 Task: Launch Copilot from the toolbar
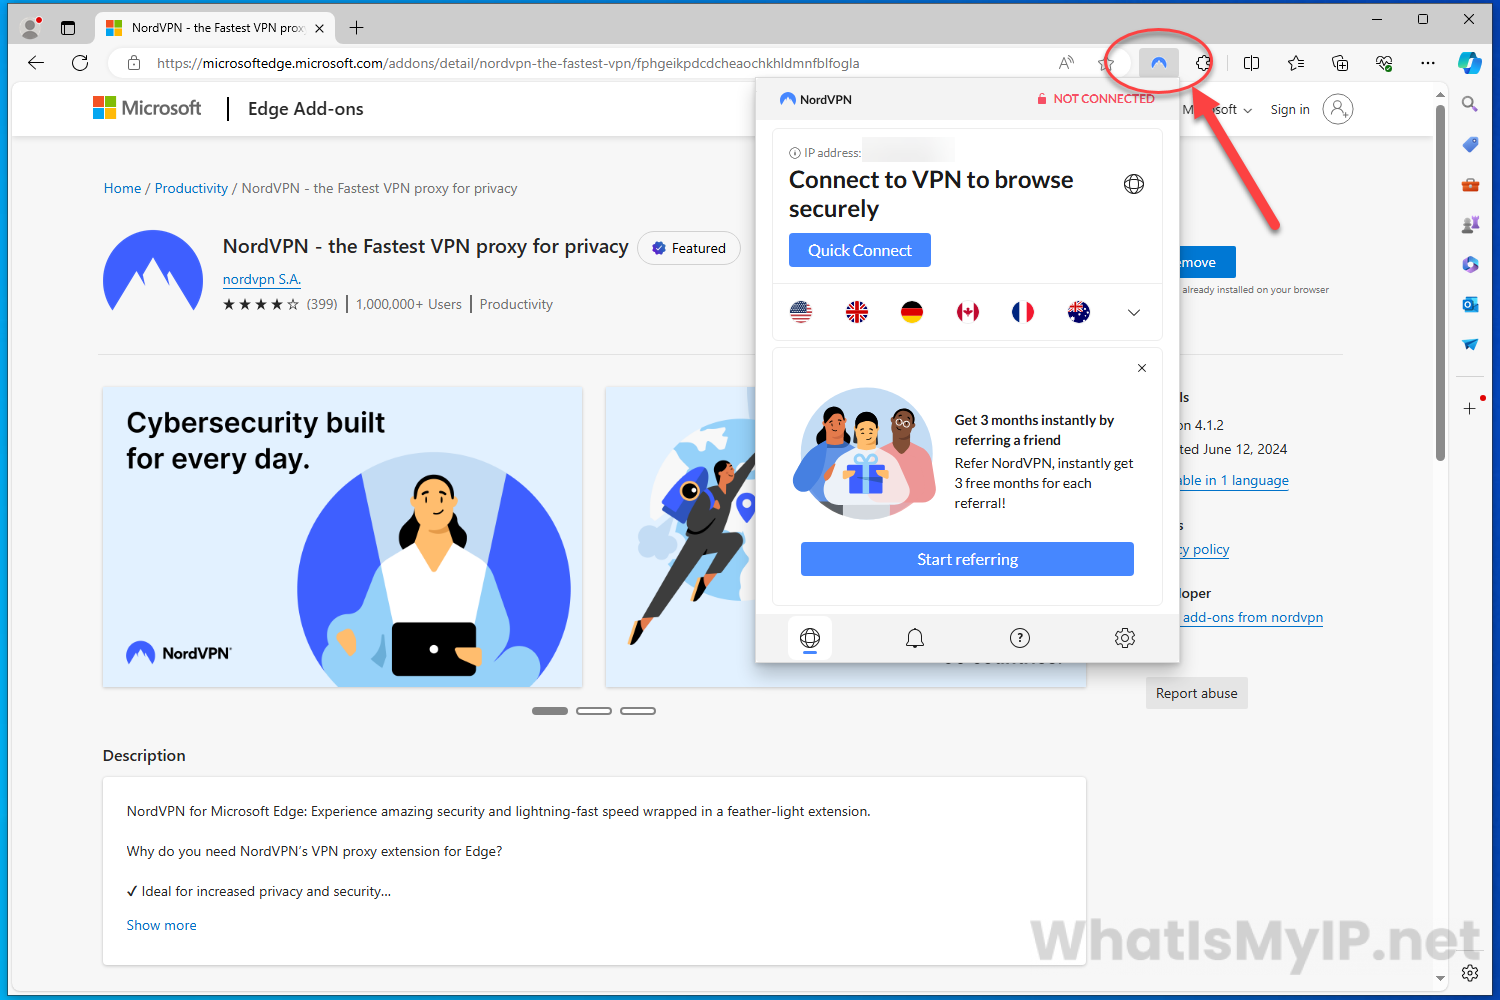click(1469, 63)
